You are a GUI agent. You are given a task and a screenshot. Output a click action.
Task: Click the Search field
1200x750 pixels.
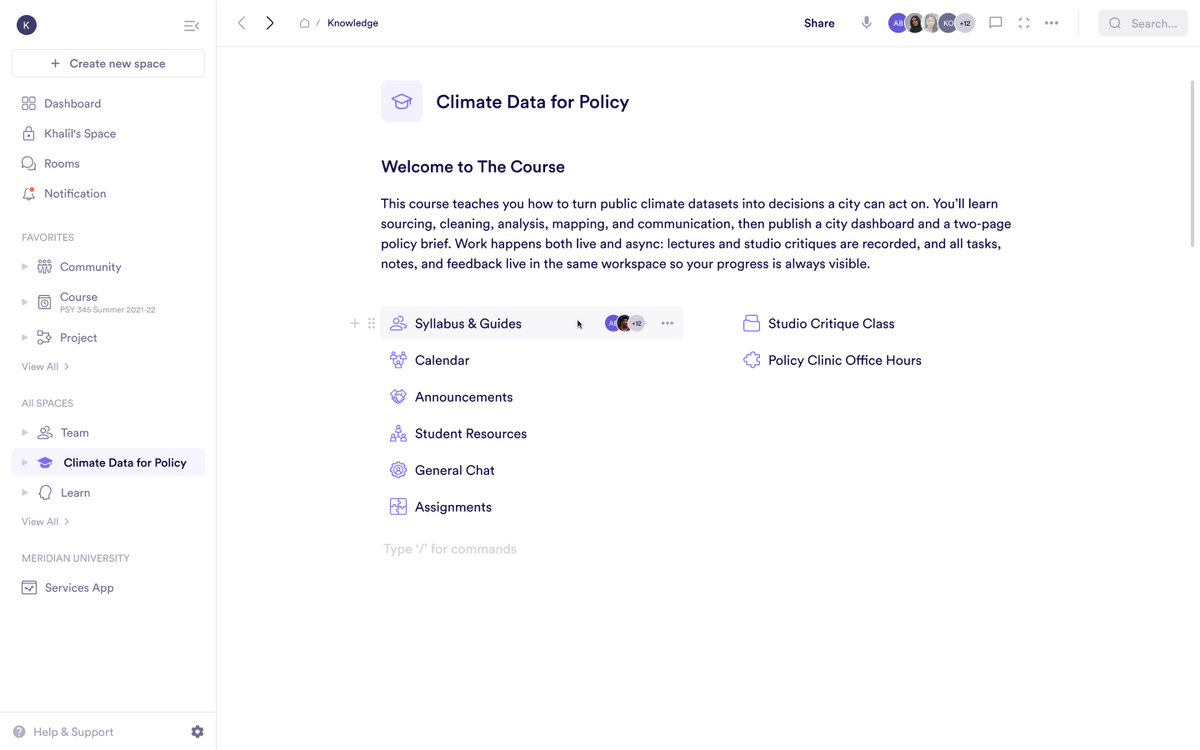(x=1143, y=23)
